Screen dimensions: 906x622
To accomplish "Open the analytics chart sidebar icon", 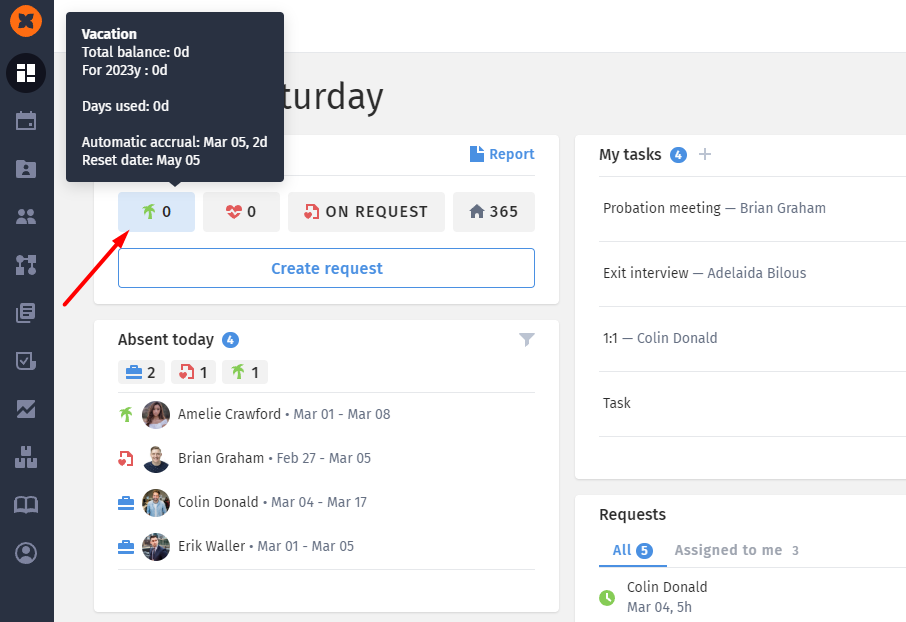I will 26,409.
